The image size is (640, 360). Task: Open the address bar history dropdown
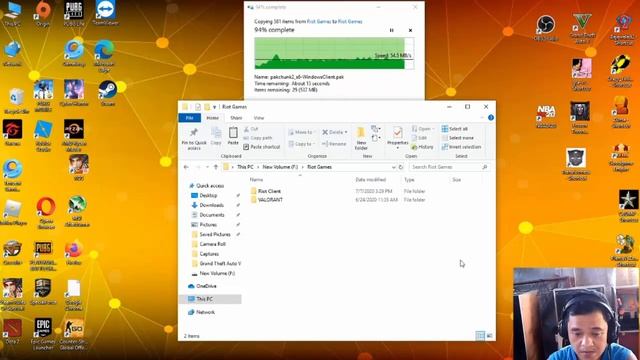(x=393, y=167)
